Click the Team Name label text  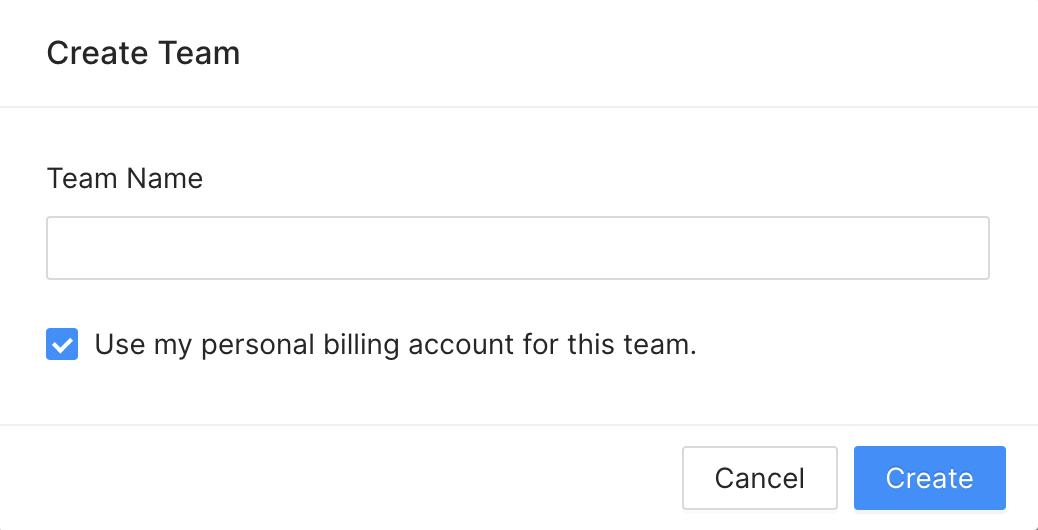coord(124,178)
